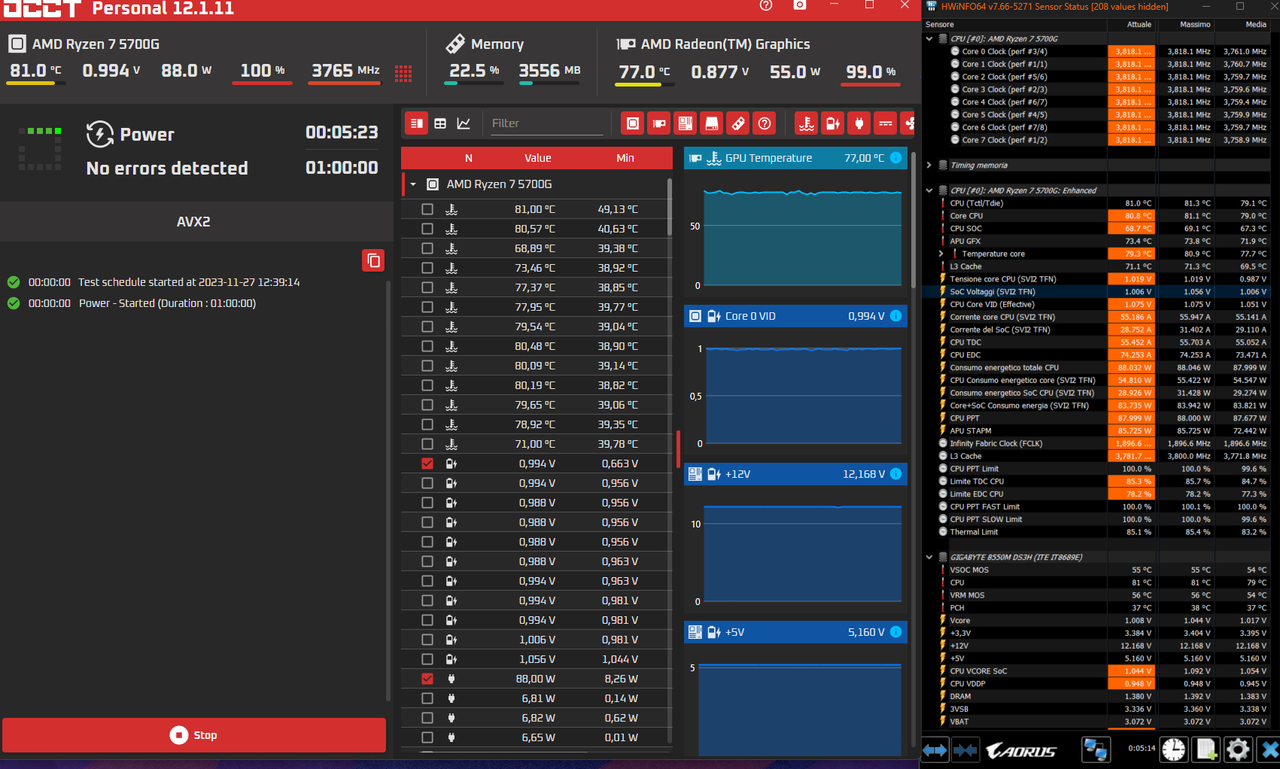Image resolution: width=1280 pixels, height=769 pixels.
Task: Check the box on the 77,37 °C row
Action: 428,287
